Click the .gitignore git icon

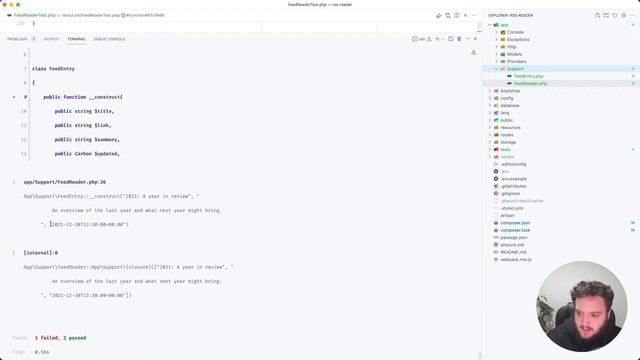(496, 193)
